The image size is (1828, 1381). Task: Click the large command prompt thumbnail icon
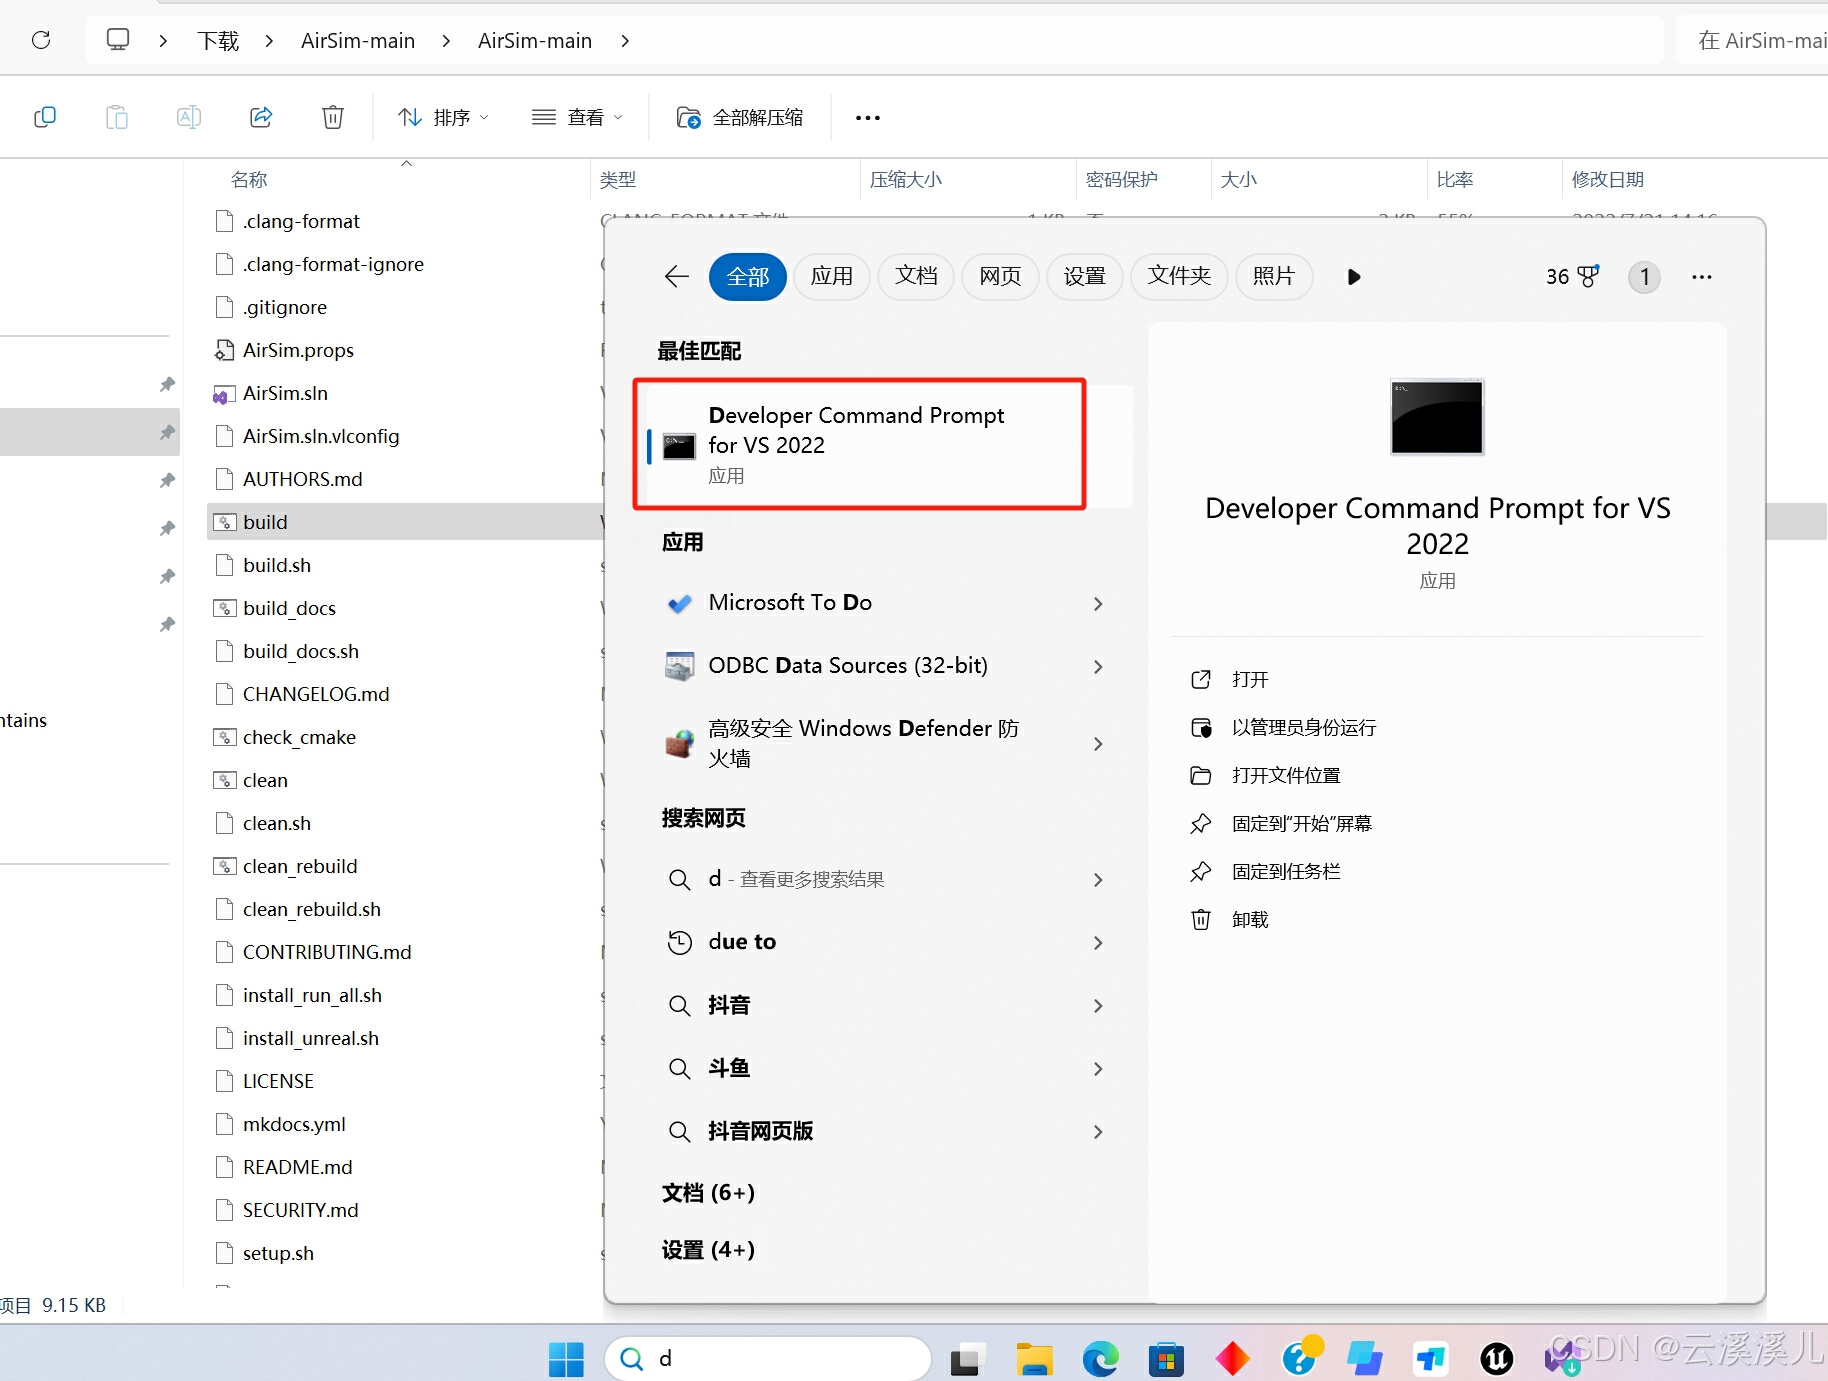1437,417
